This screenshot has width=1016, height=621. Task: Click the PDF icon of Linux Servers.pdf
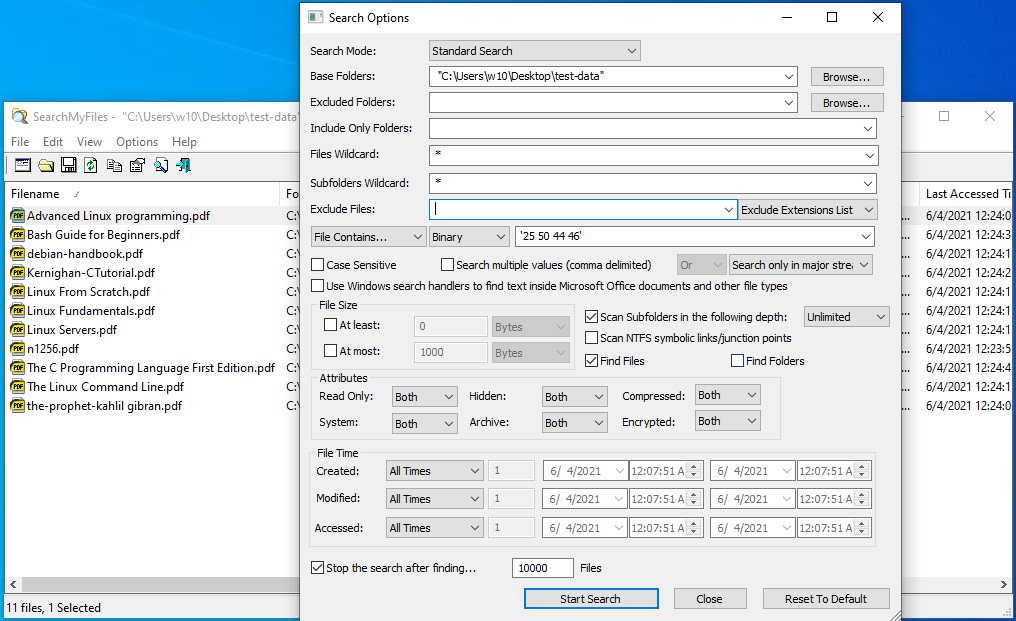pyautogui.click(x=17, y=329)
